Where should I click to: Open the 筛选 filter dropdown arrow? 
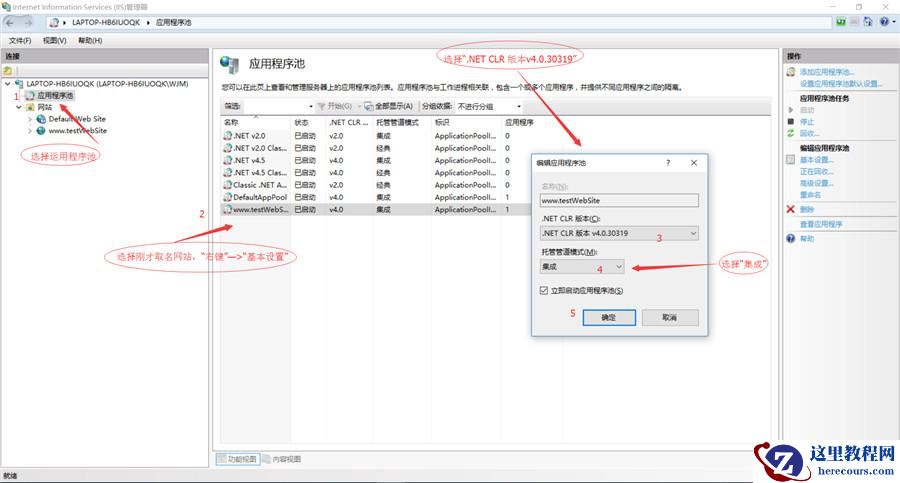pyautogui.click(x=311, y=106)
